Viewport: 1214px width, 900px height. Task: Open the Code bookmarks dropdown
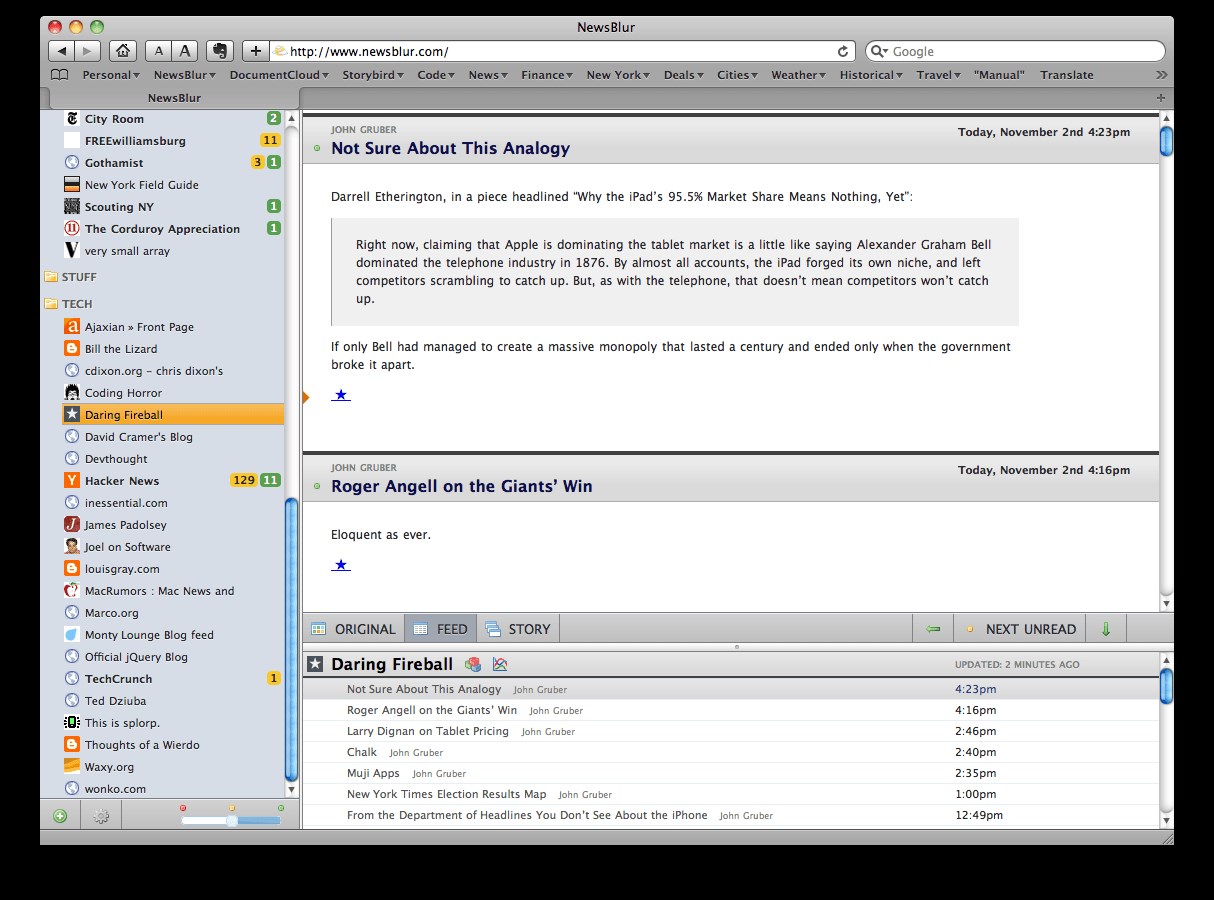pos(437,75)
